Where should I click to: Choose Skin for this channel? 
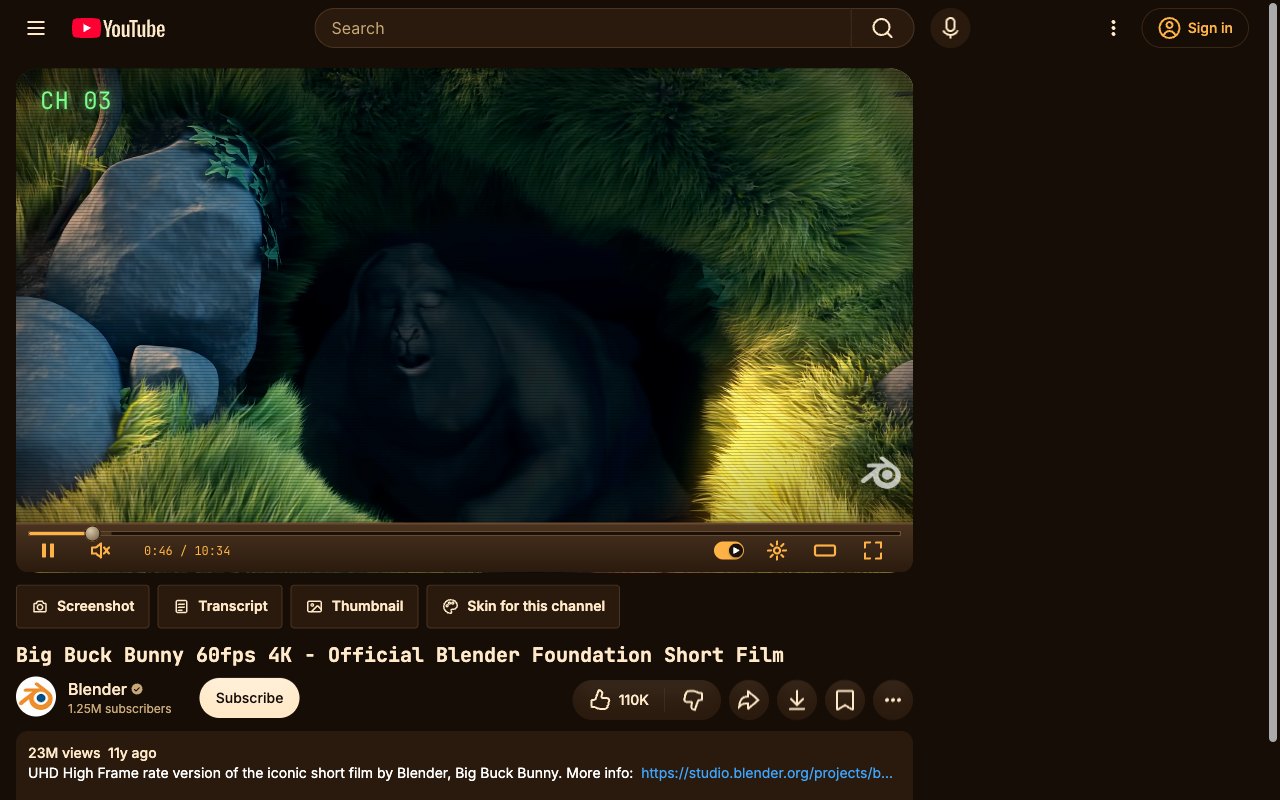pos(523,606)
